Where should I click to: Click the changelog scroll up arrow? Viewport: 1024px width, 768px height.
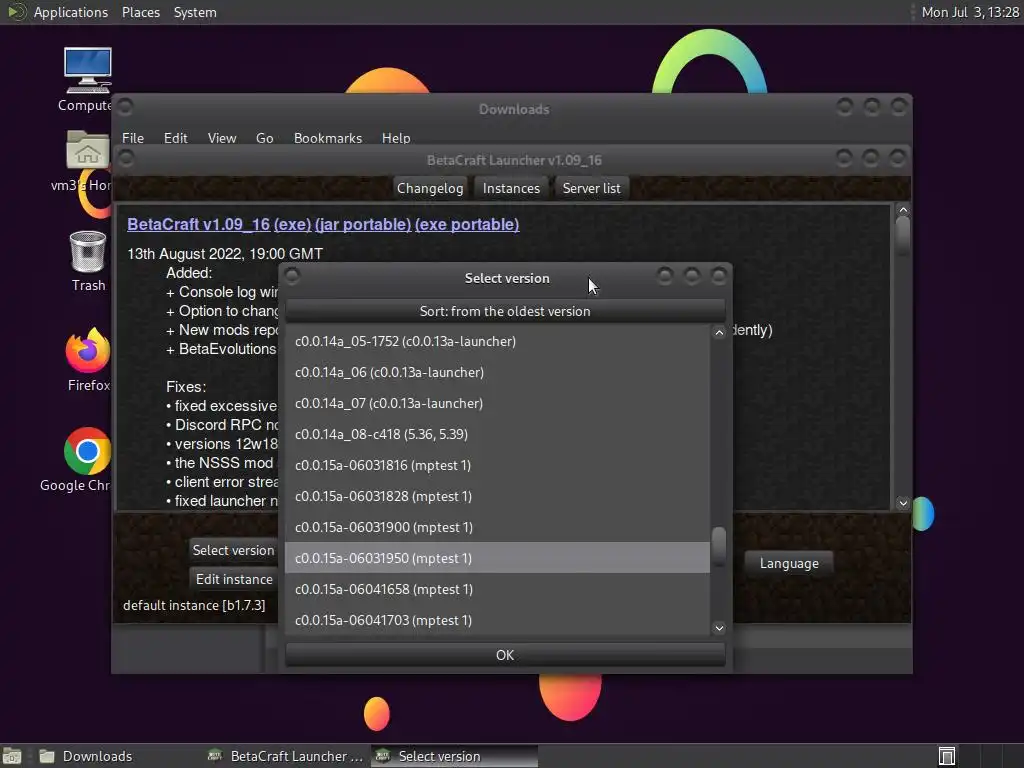(x=903, y=210)
